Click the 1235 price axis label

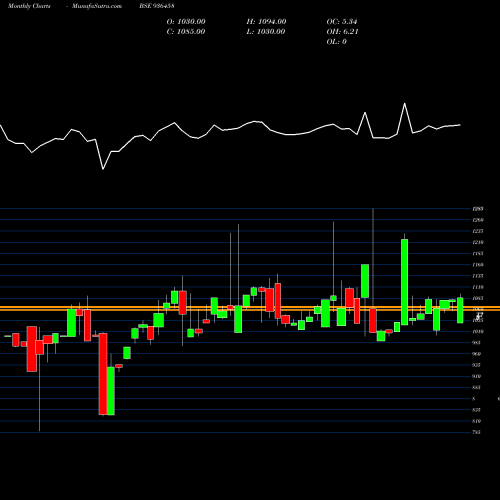[x=478, y=231]
